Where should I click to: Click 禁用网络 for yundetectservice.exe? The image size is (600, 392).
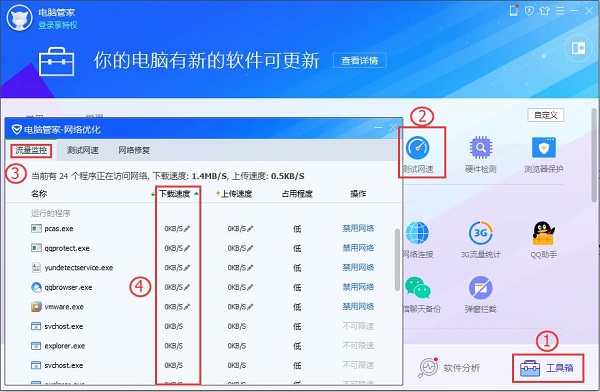point(358,268)
